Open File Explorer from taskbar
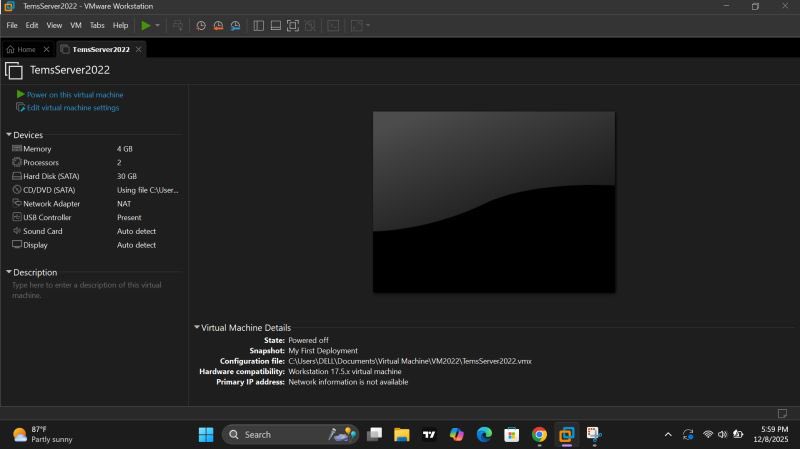The width and height of the screenshot is (800, 449). coord(402,435)
